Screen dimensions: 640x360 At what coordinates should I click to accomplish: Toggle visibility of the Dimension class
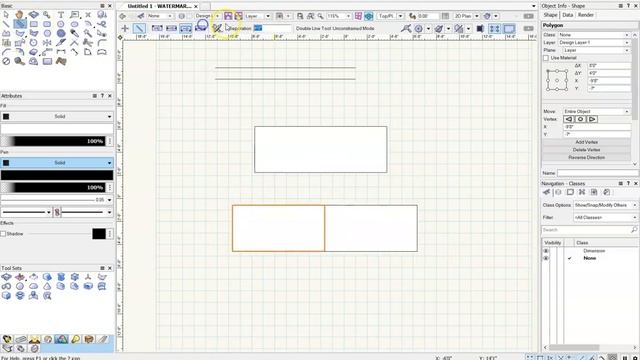pos(546,251)
